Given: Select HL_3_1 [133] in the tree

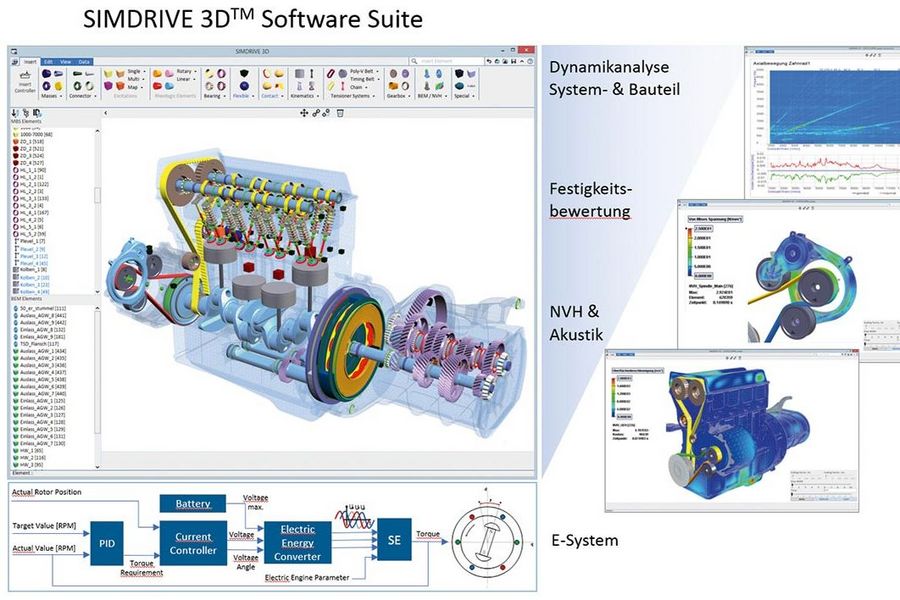Looking at the screenshot, I should click(x=31, y=198).
